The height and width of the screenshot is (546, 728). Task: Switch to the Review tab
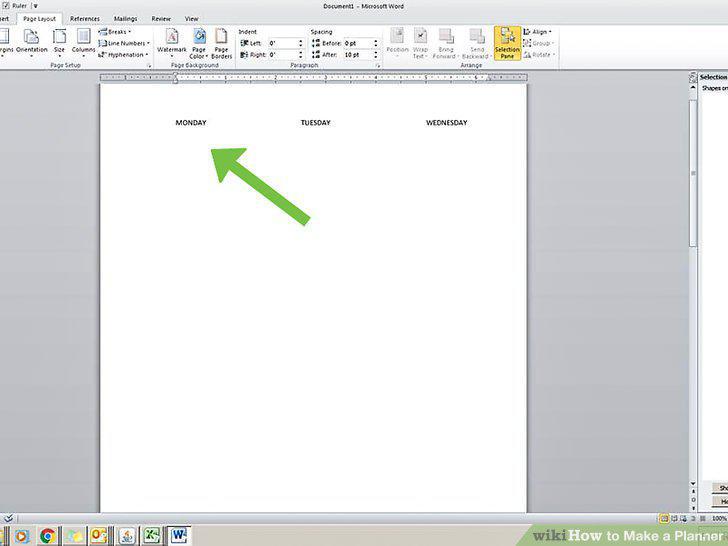(x=161, y=19)
